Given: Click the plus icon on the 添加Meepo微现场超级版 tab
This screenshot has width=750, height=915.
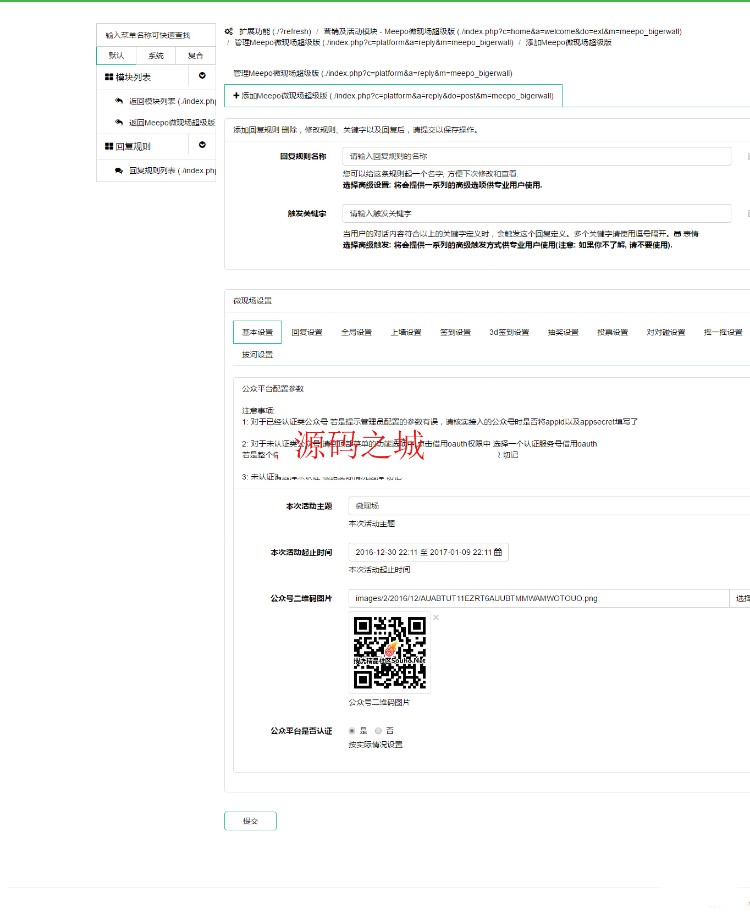Looking at the screenshot, I should [236, 96].
